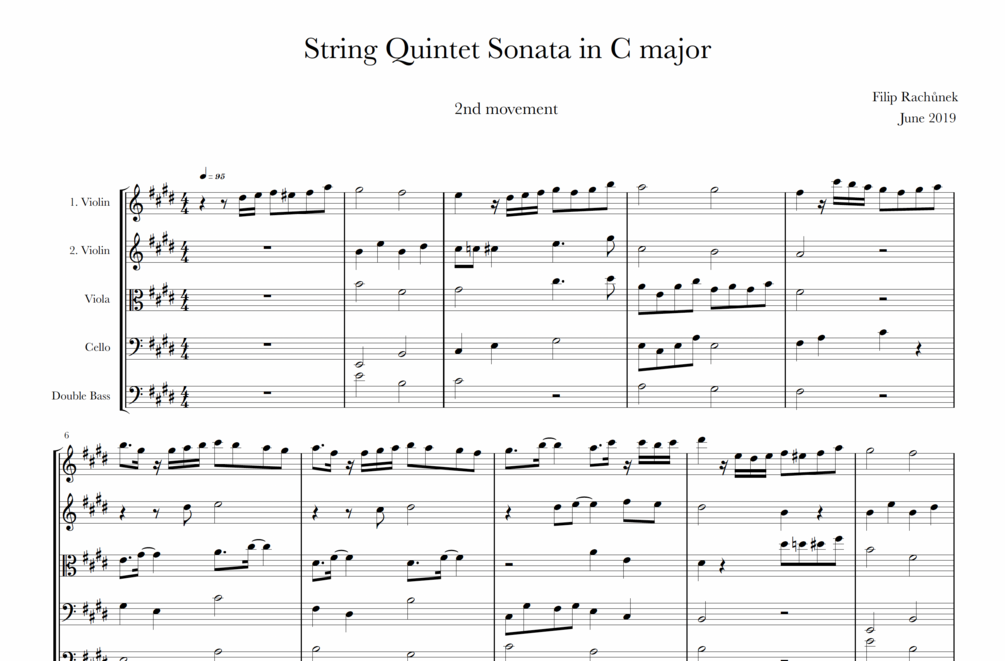Select the tempo marking of 95
The image size is (1005, 661).
(213, 176)
